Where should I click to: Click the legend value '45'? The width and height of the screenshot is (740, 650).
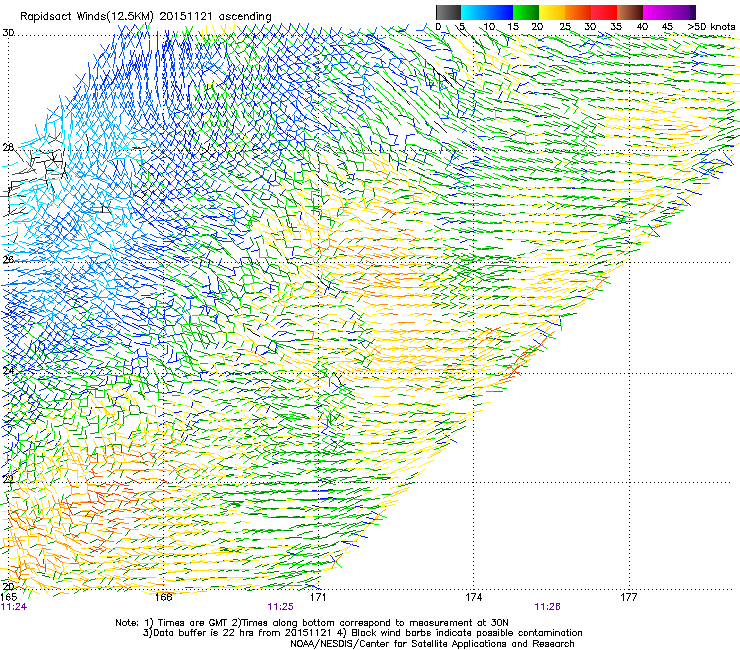point(667,27)
